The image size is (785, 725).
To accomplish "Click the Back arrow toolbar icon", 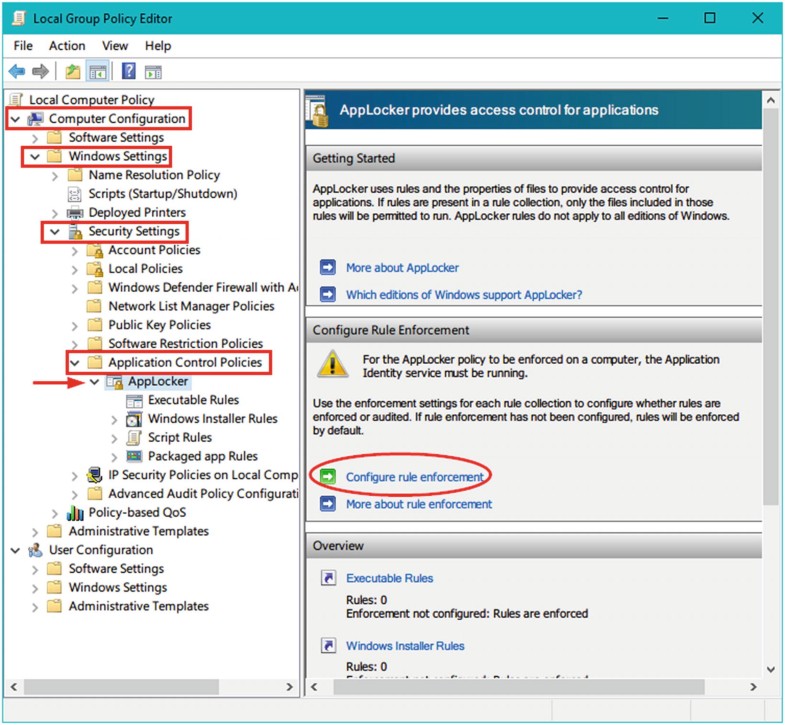I will pyautogui.click(x=17, y=72).
